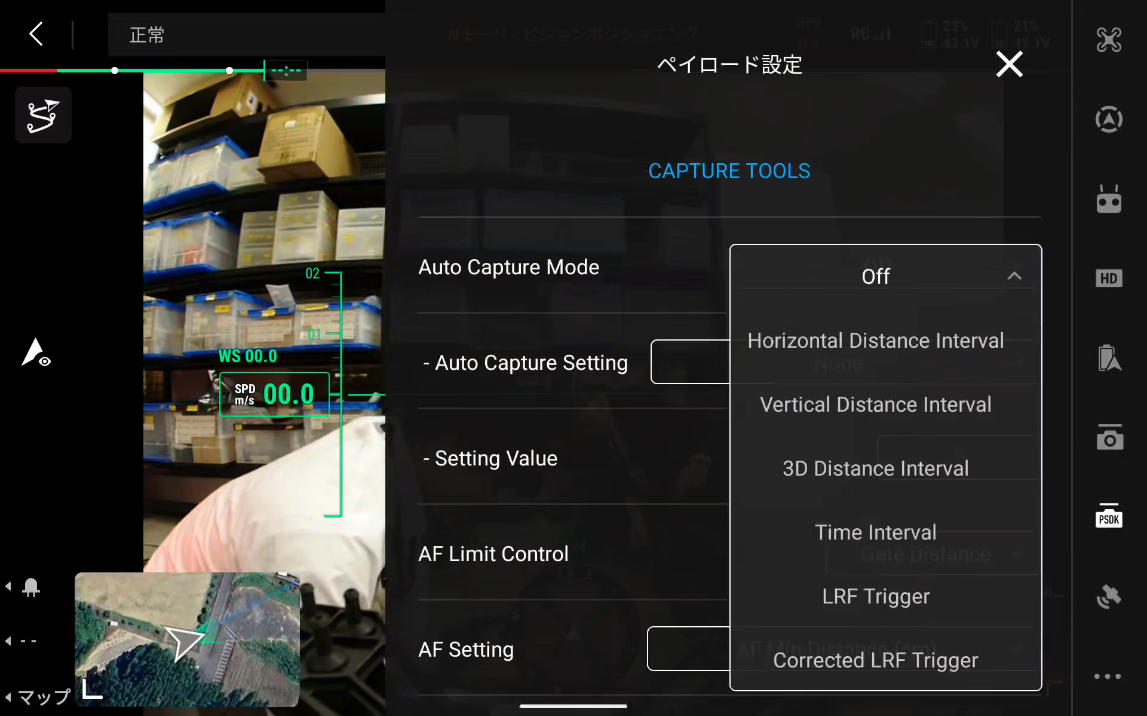Image resolution: width=1147 pixels, height=716 pixels.
Task: Expand the arrow beside マップ
Action: [8, 697]
